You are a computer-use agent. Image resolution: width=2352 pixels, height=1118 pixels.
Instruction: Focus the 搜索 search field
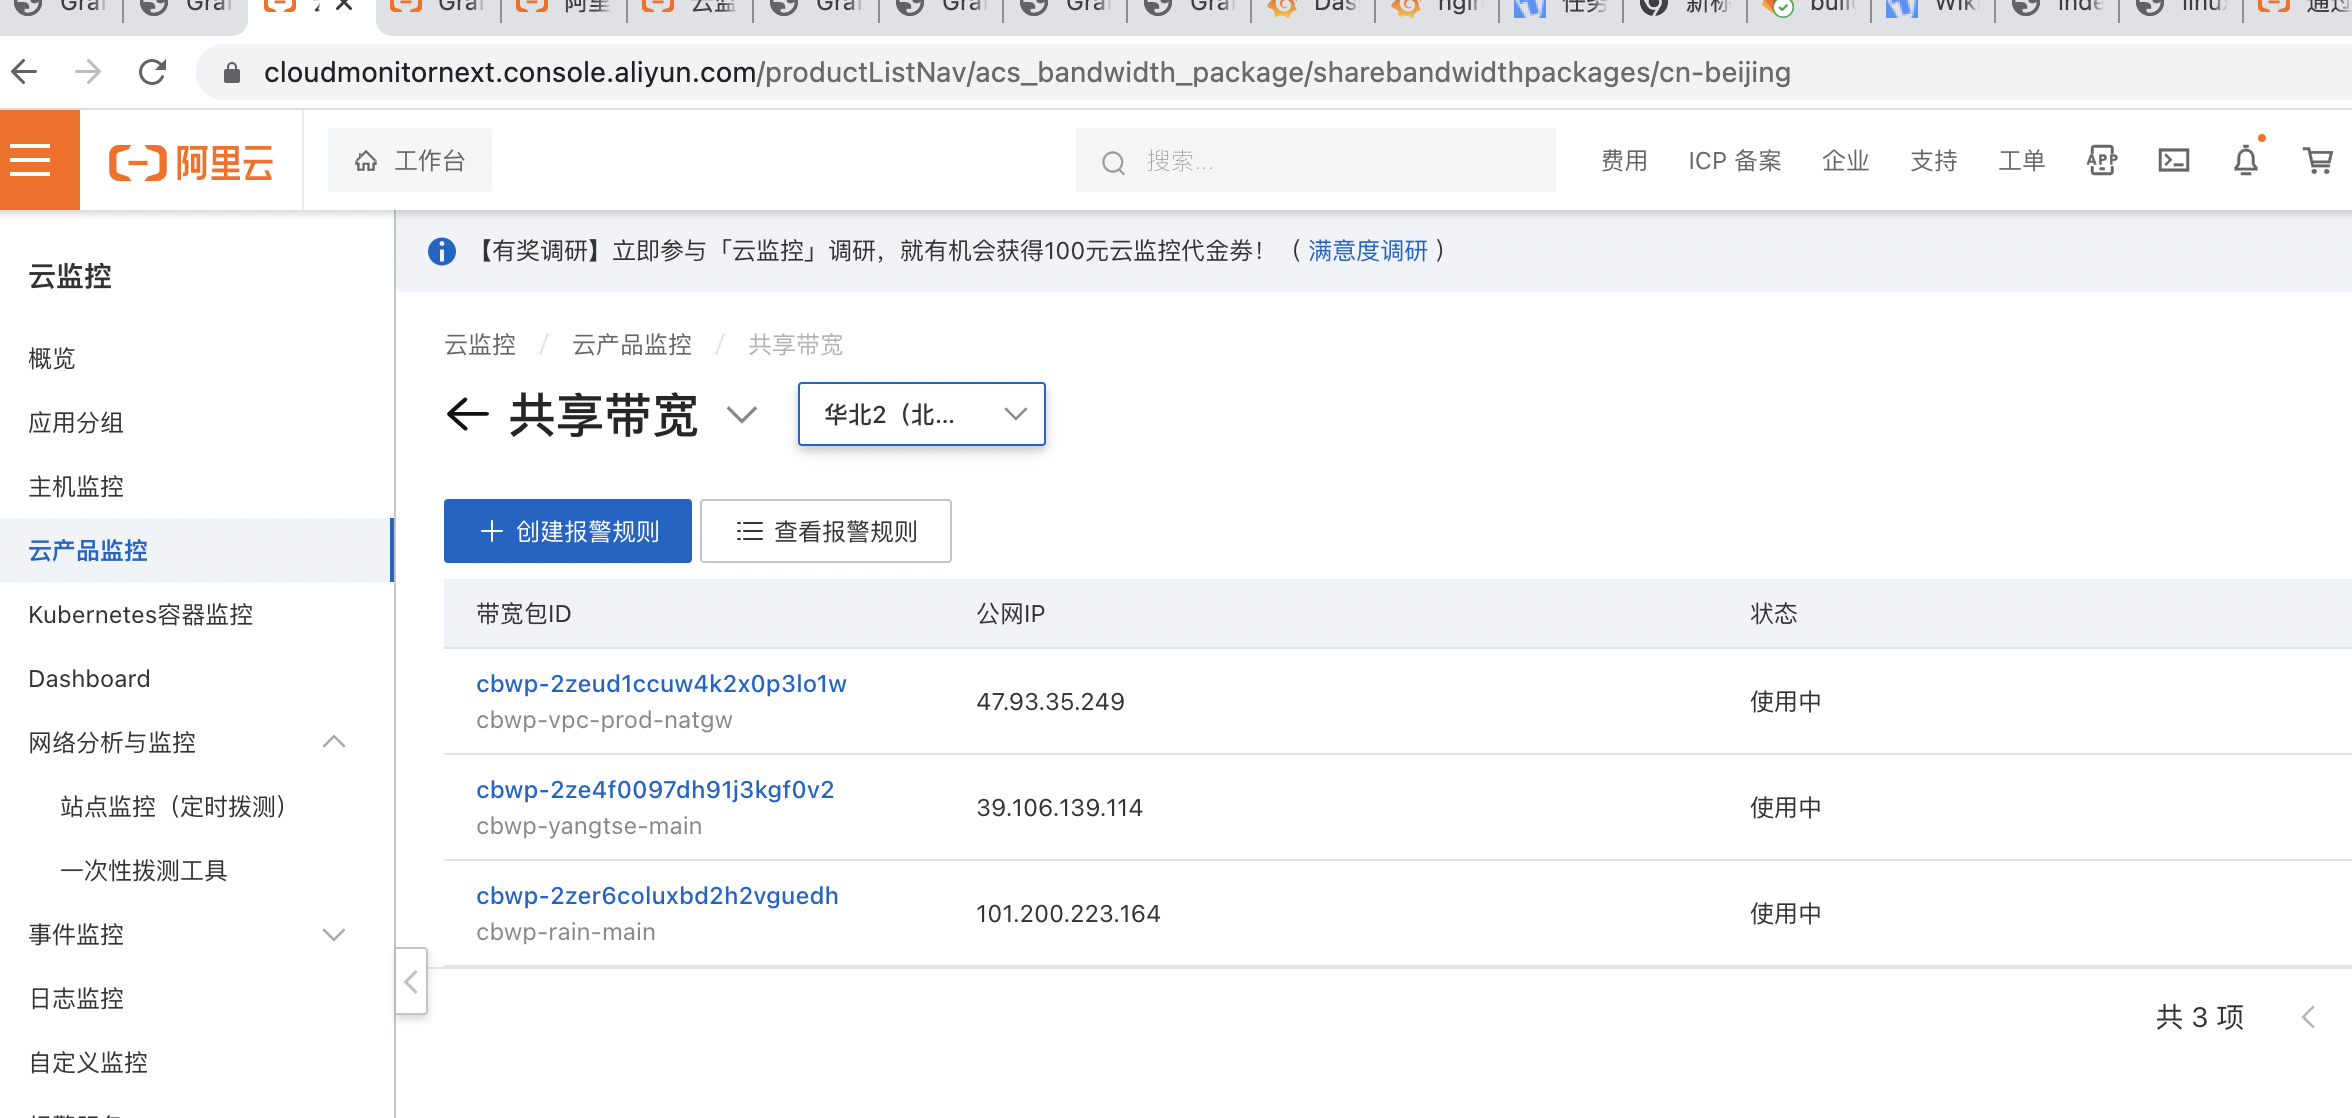click(x=1315, y=161)
